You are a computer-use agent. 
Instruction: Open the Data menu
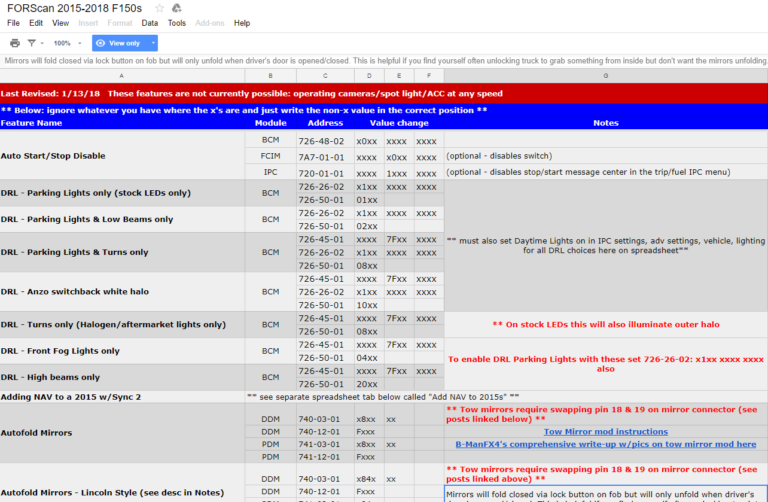[149, 23]
